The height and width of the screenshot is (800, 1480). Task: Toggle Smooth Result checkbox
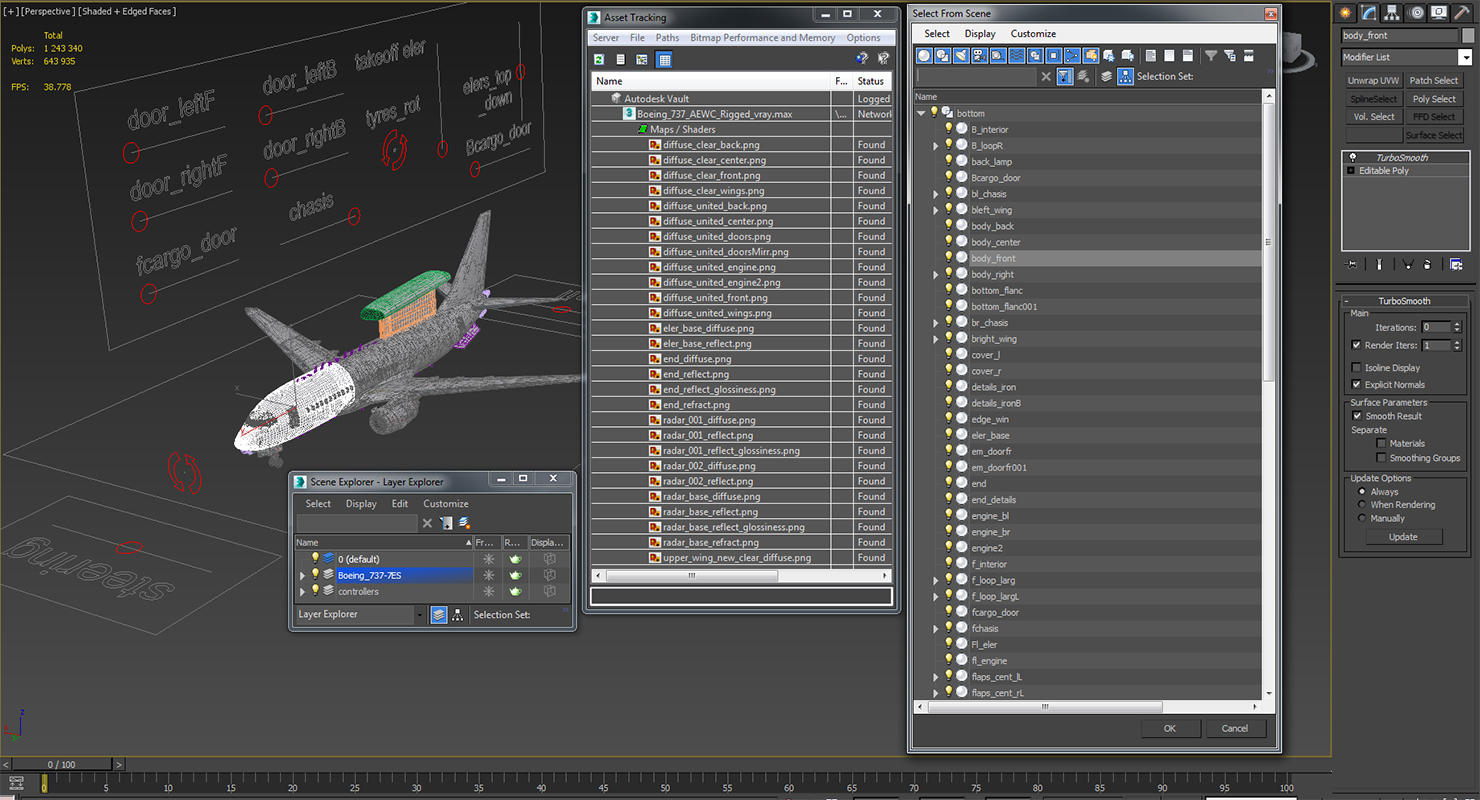[x=1357, y=416]
